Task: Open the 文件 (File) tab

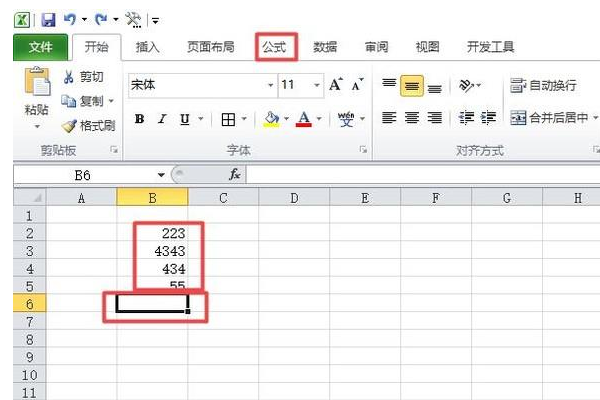Action: [40, 47]
